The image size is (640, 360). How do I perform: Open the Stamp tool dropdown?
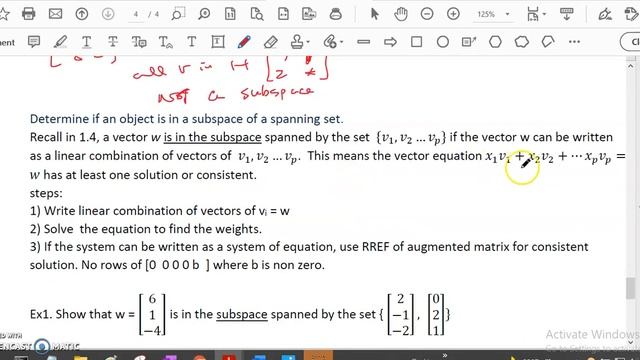300,42
